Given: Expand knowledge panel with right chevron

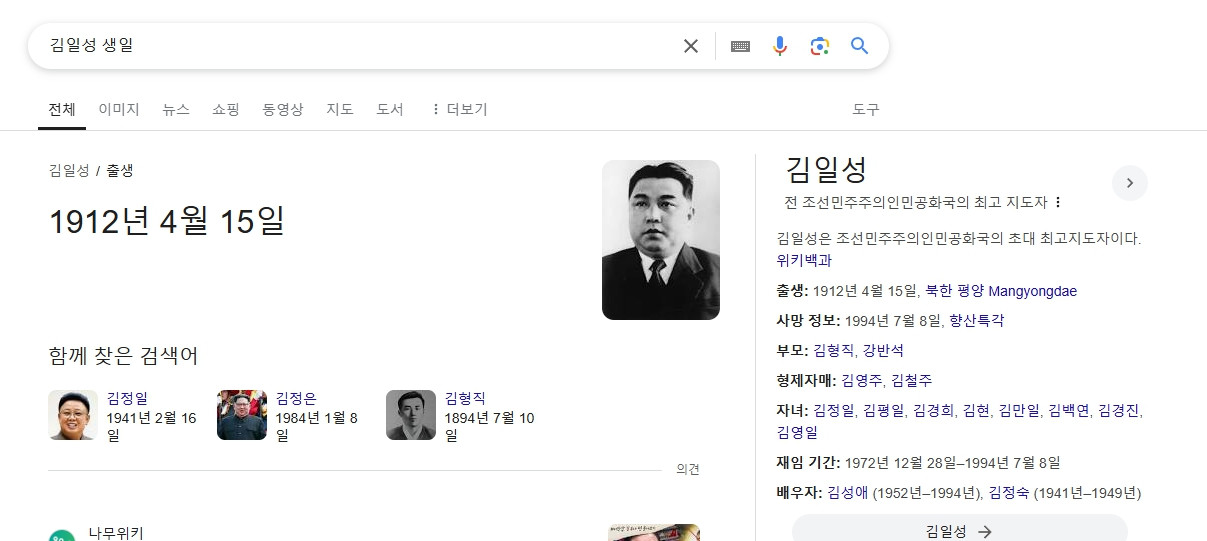Looking at the screenshot, I should click(x=1129, y=183).
